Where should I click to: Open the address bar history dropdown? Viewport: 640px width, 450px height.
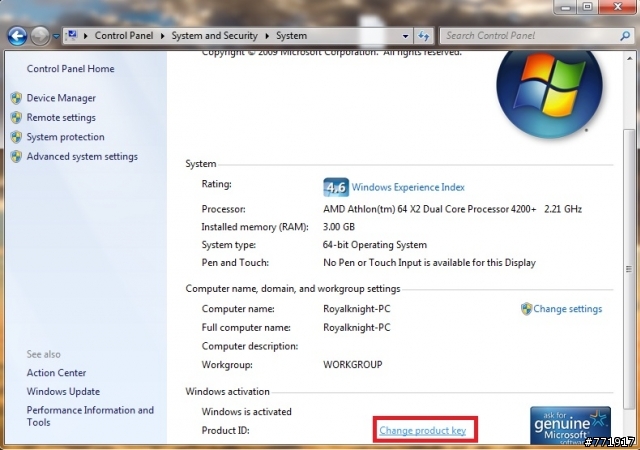pyautogui.click(x=405, y=36)
